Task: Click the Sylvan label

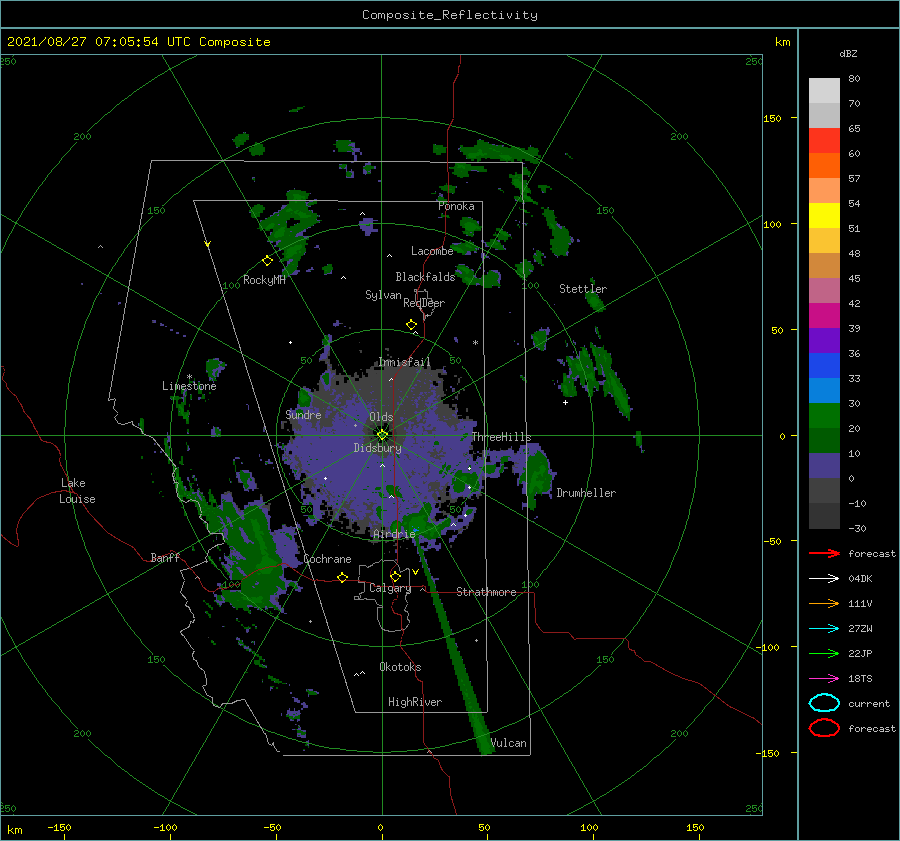Action: (x=383, y=295)
